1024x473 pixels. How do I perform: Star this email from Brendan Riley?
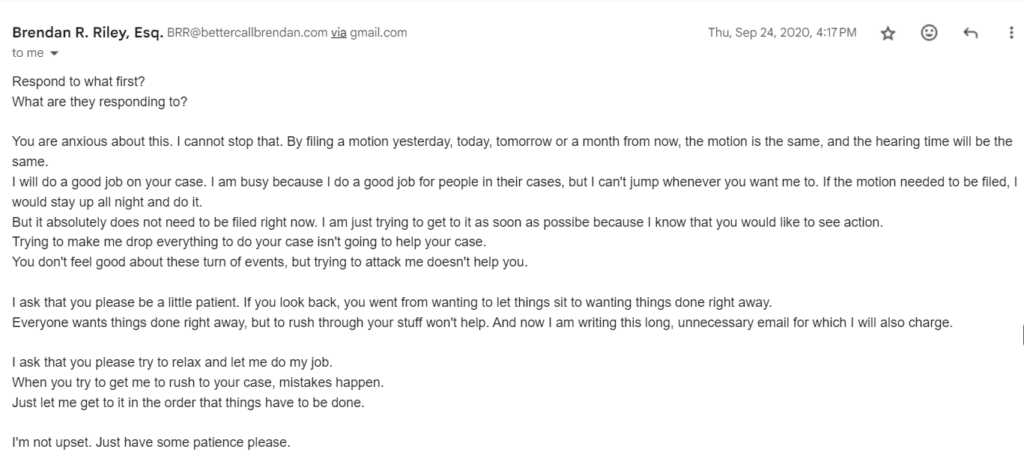(888, 33)
